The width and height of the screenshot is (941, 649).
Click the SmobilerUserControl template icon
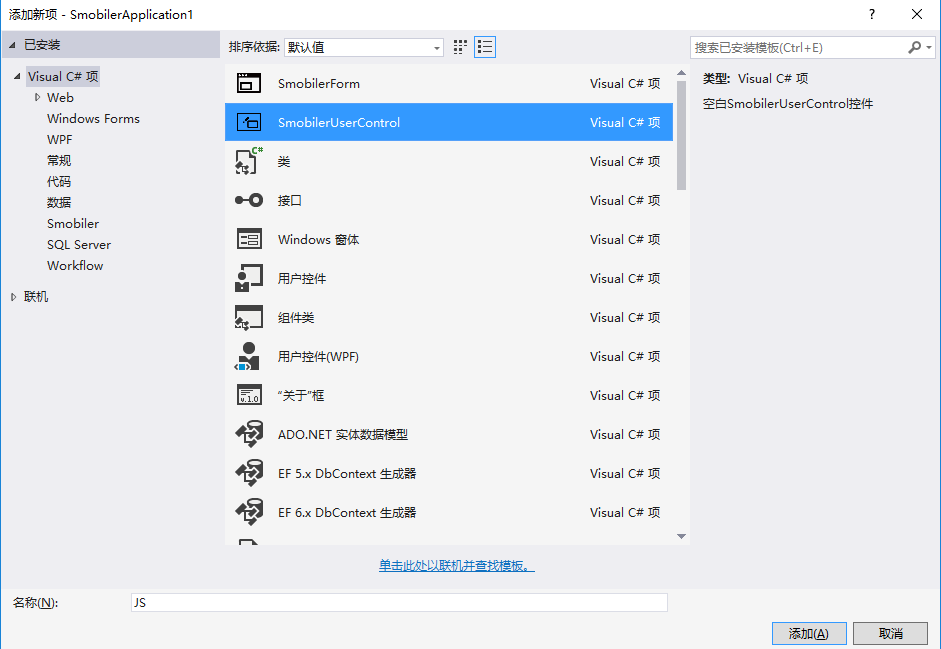coord(249,122)
